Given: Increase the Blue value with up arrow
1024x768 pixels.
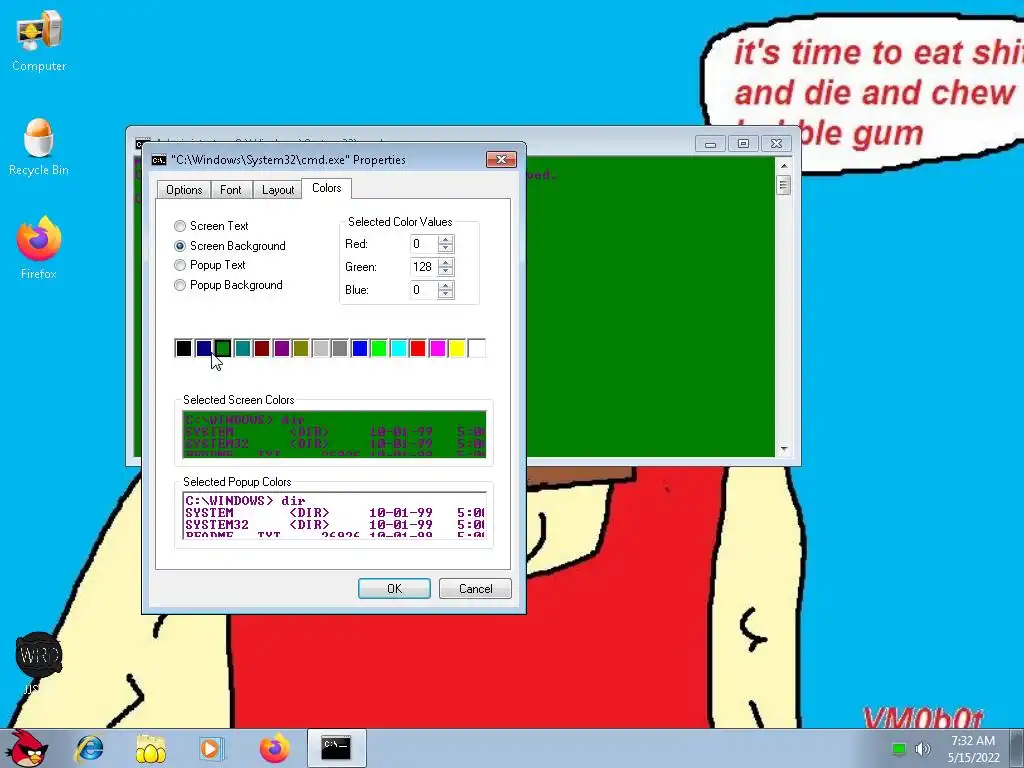Looking at the screenshot, I should 445,285.
